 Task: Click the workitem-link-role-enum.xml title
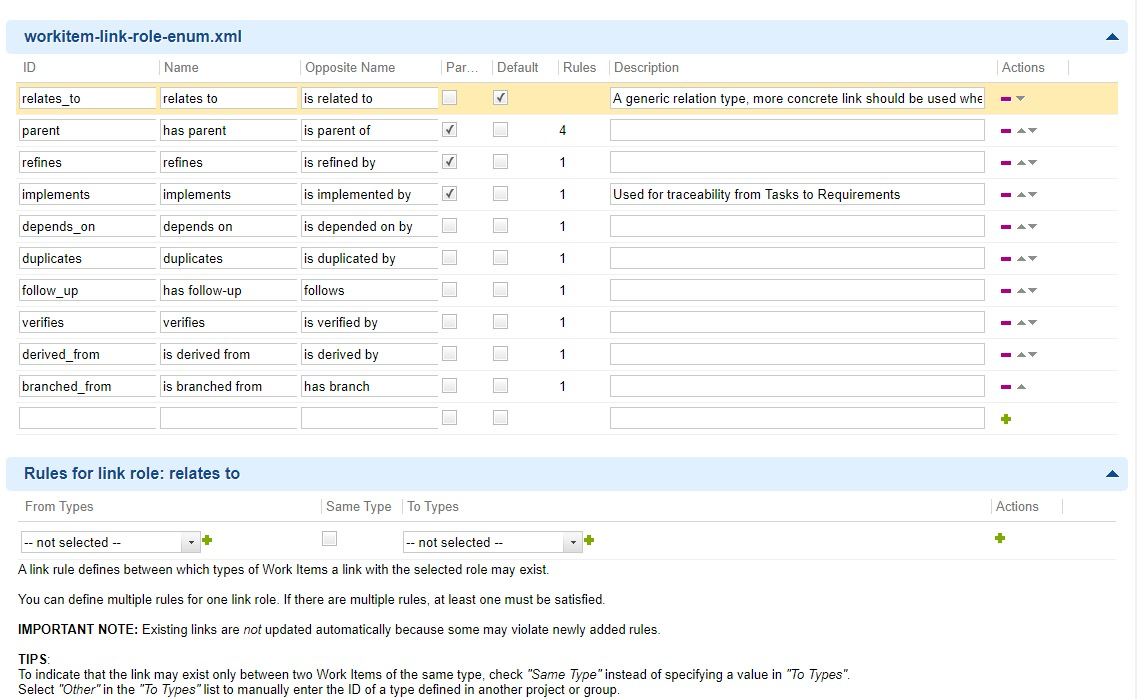(x=131, y=36)
